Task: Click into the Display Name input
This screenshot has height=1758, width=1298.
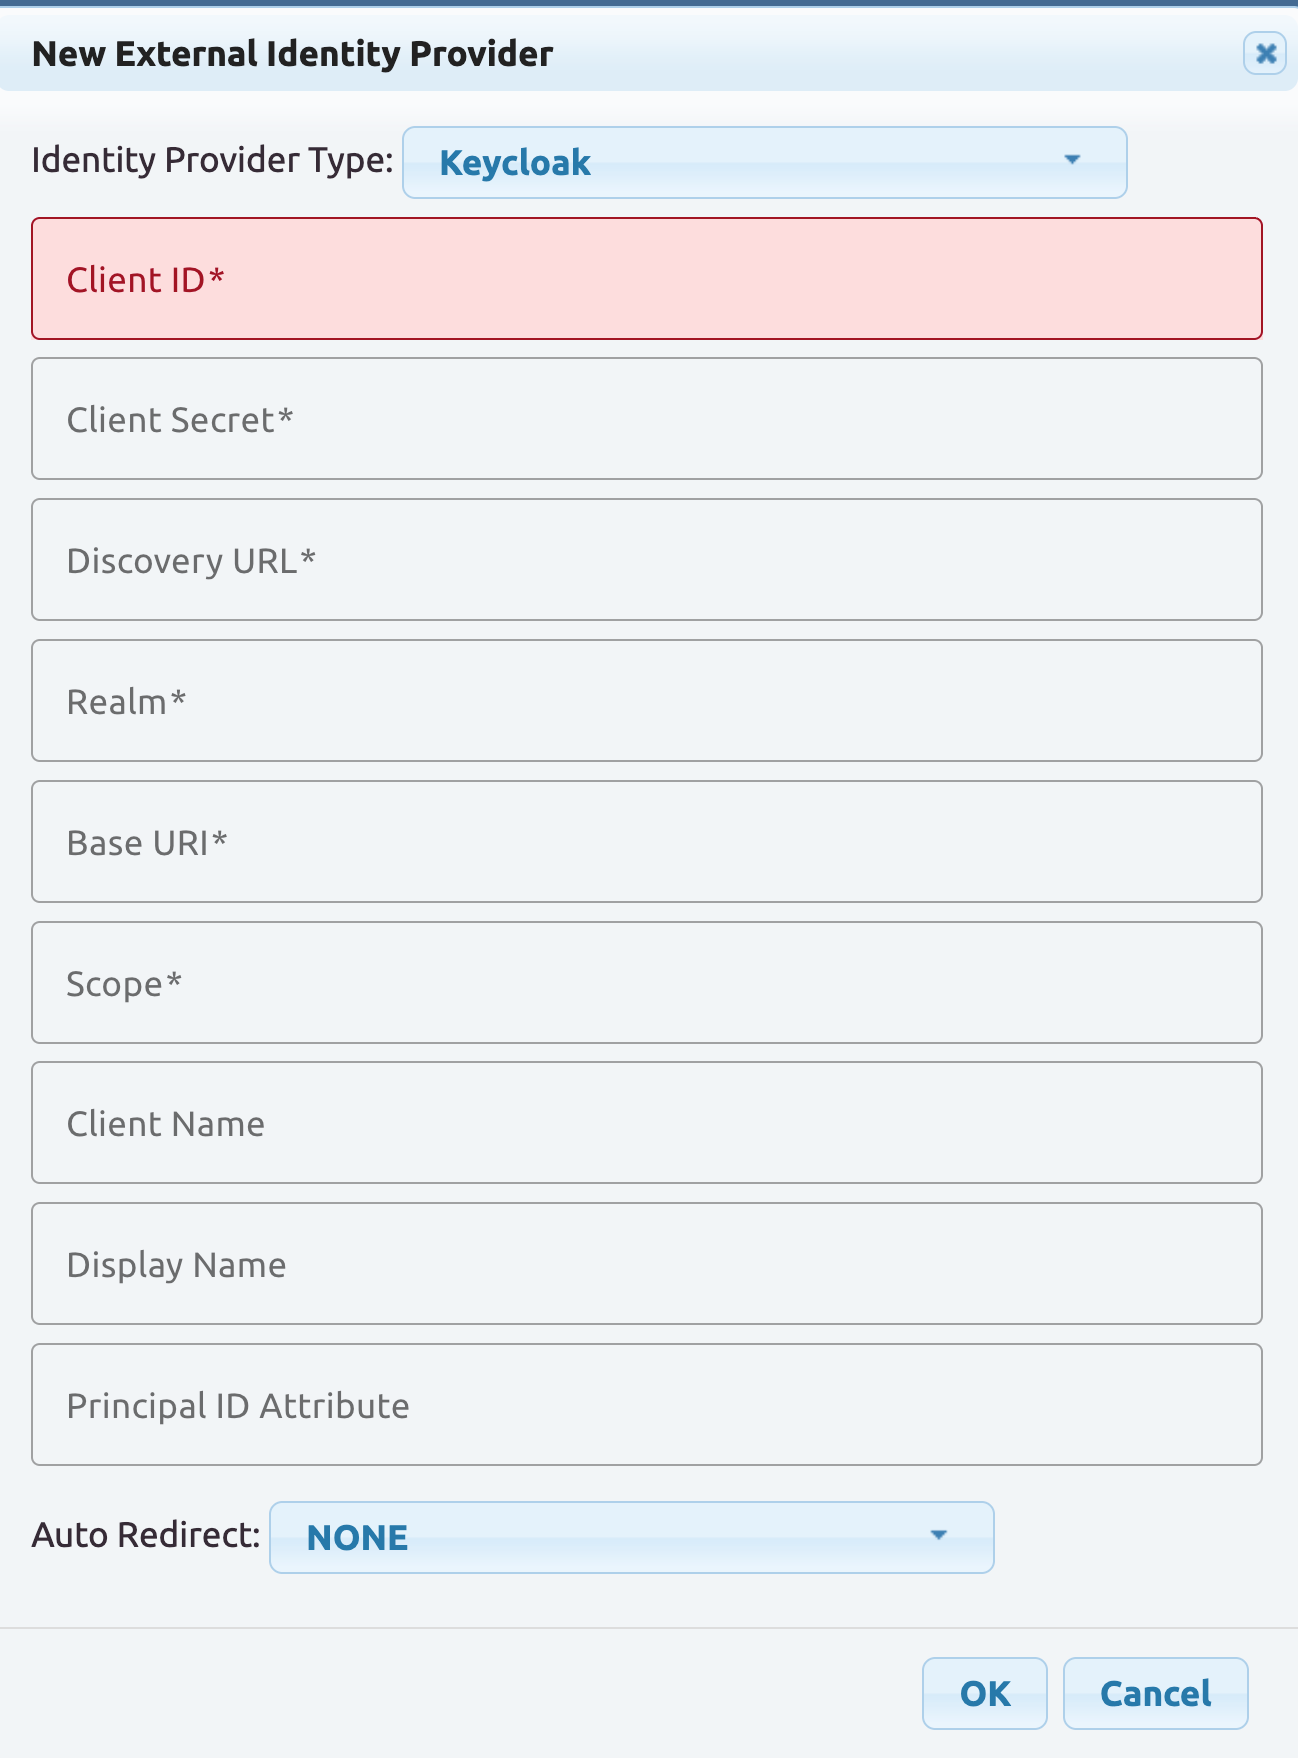Action: click(x=646, y=1264)
